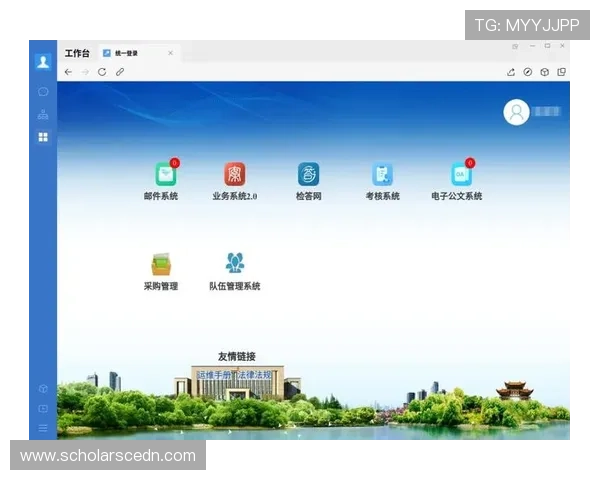Click the copy windows icon in toolbar
Screen dimensions: 600x480
coord(561,72)
